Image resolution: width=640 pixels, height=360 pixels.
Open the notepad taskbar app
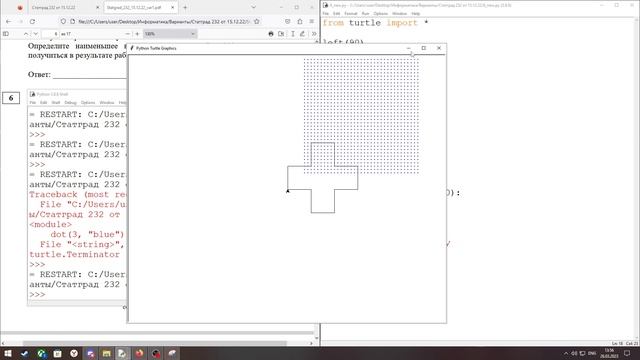point(58,353)
